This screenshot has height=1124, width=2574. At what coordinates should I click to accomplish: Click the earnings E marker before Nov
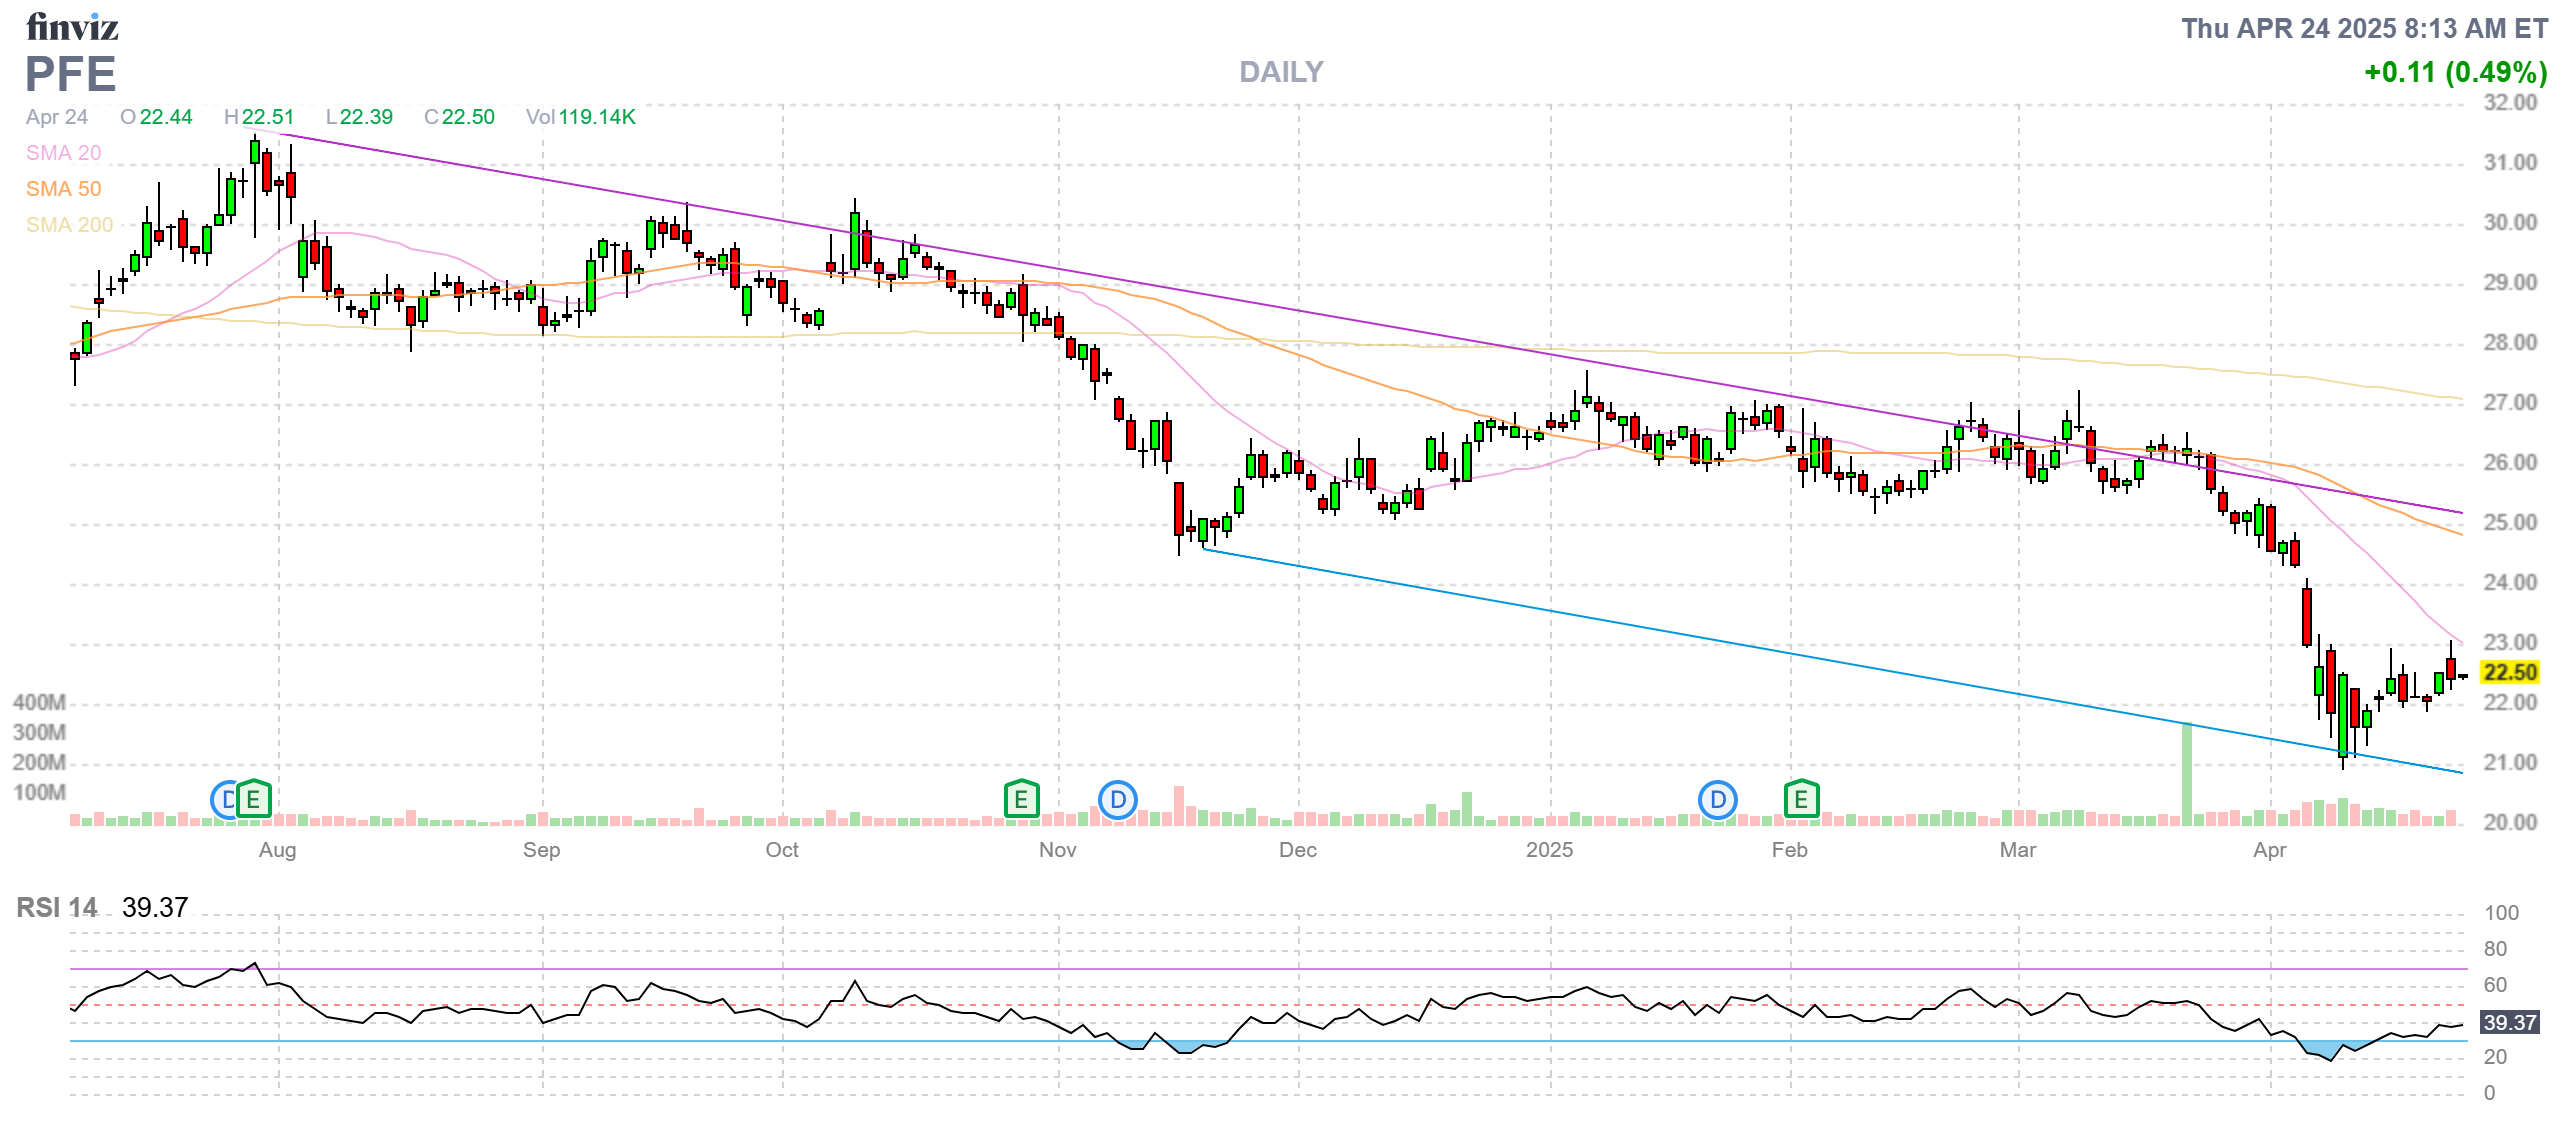point(1021,799)
